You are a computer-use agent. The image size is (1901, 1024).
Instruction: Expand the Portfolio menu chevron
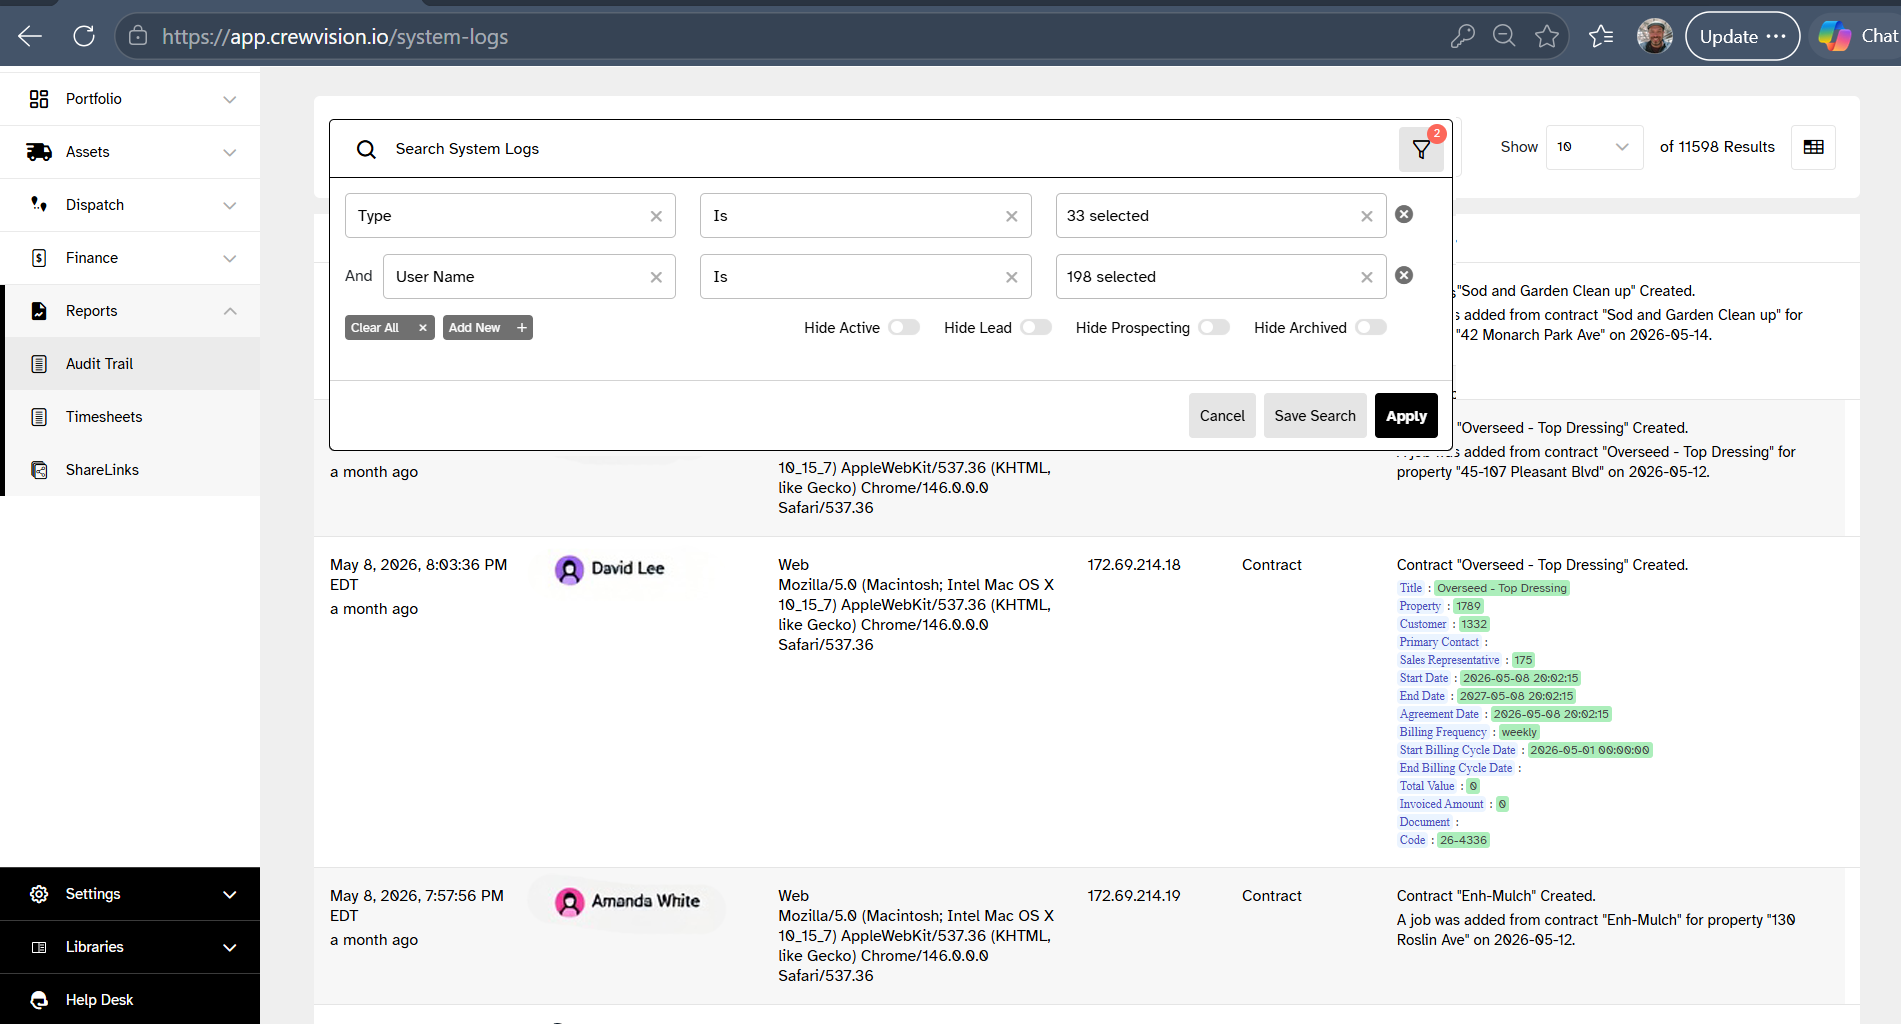click(x=230, y=99)
